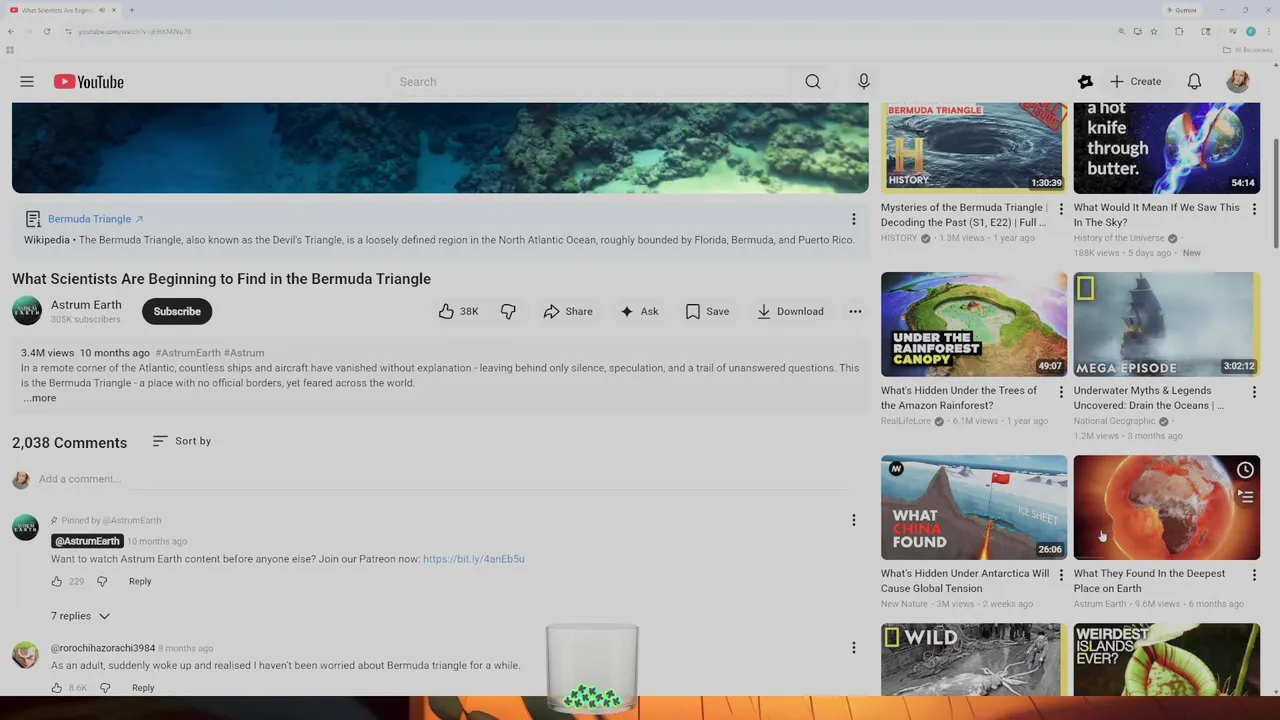This screenshot has width=1280, height=720.
Task: Click the magnifier search button
Action: tap(813, 82)
